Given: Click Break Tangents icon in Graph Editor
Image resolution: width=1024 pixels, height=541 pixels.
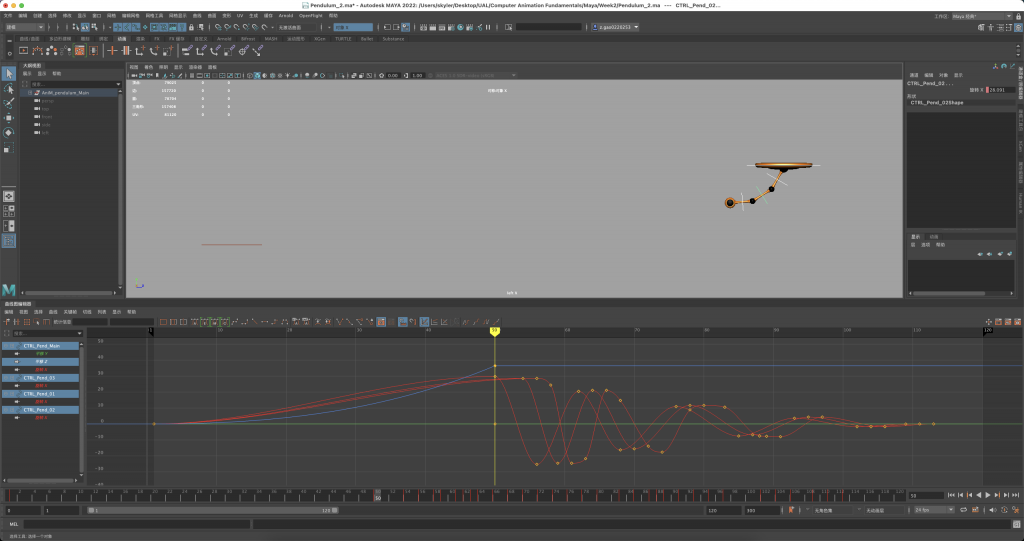Looking at the screenshot, I should coord(338,321).
